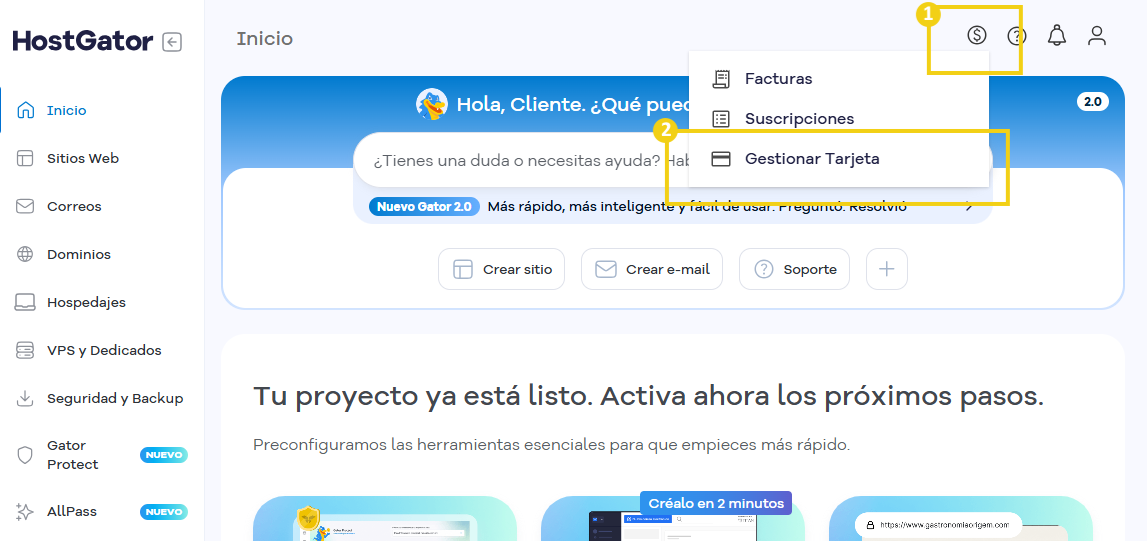Viewport: 1147px width, 541px height.
Task: Click the Dominios globe icon
Action: [25, 254]
